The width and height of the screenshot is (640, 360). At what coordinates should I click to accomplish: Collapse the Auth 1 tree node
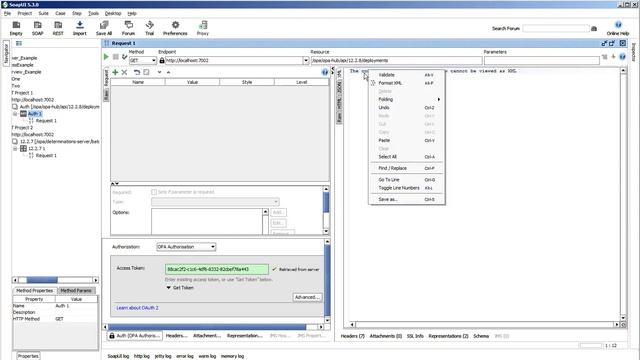pyautogui.click(x=15, y=114)
